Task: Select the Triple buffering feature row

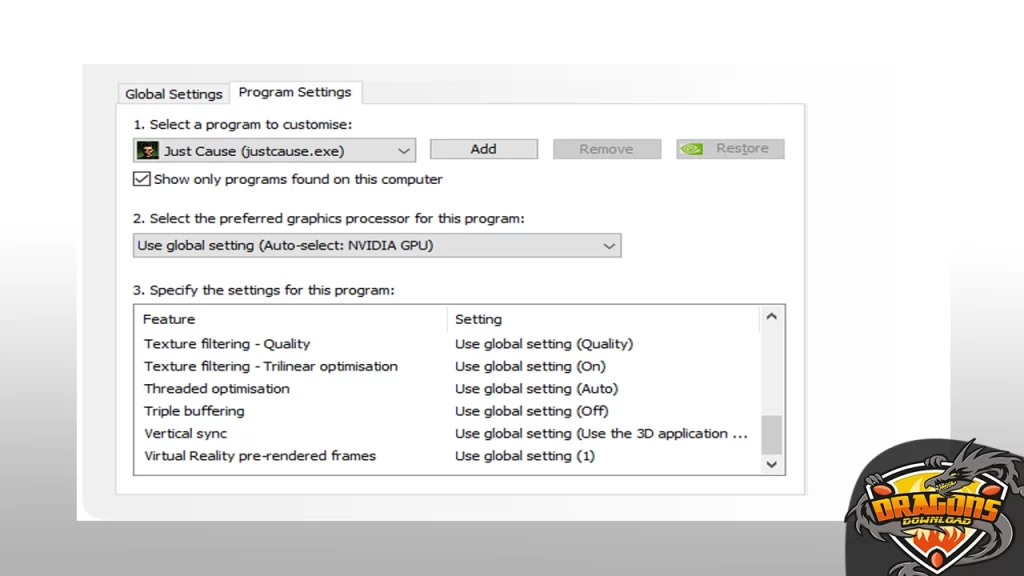Action: point(194,411)
